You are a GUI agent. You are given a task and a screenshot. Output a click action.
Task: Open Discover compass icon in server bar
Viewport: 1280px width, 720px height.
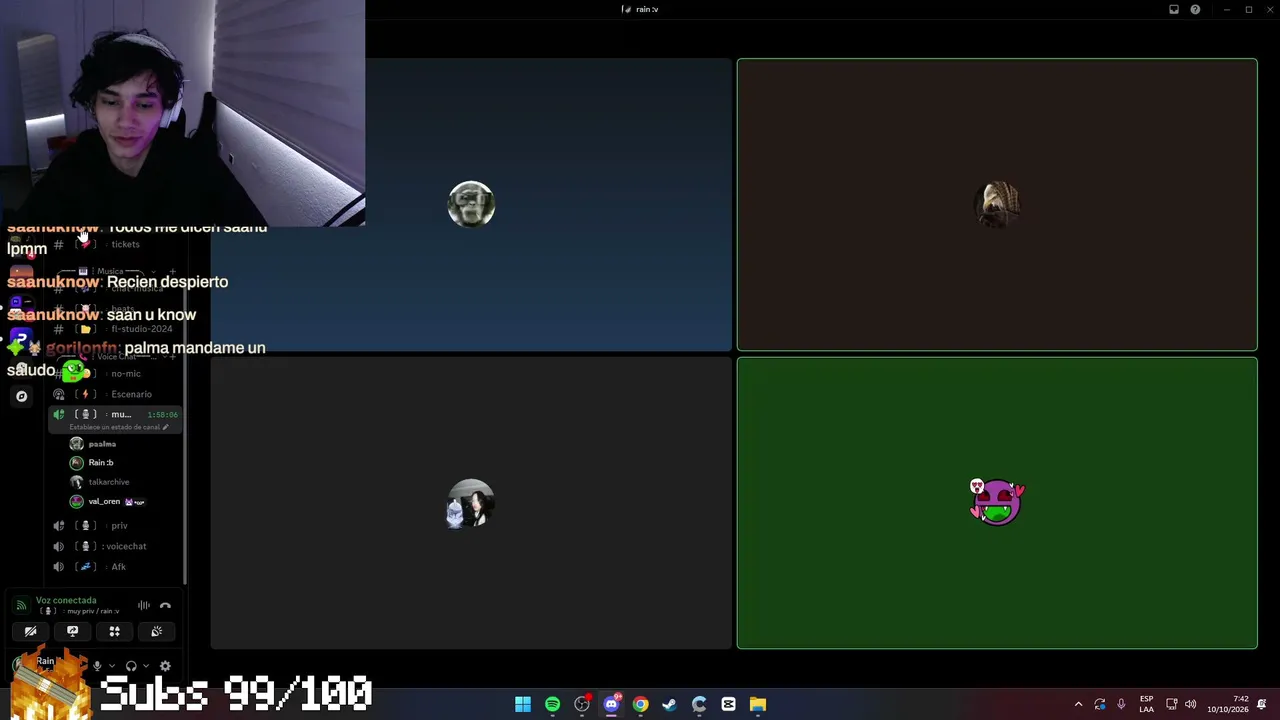click(21, 396)
